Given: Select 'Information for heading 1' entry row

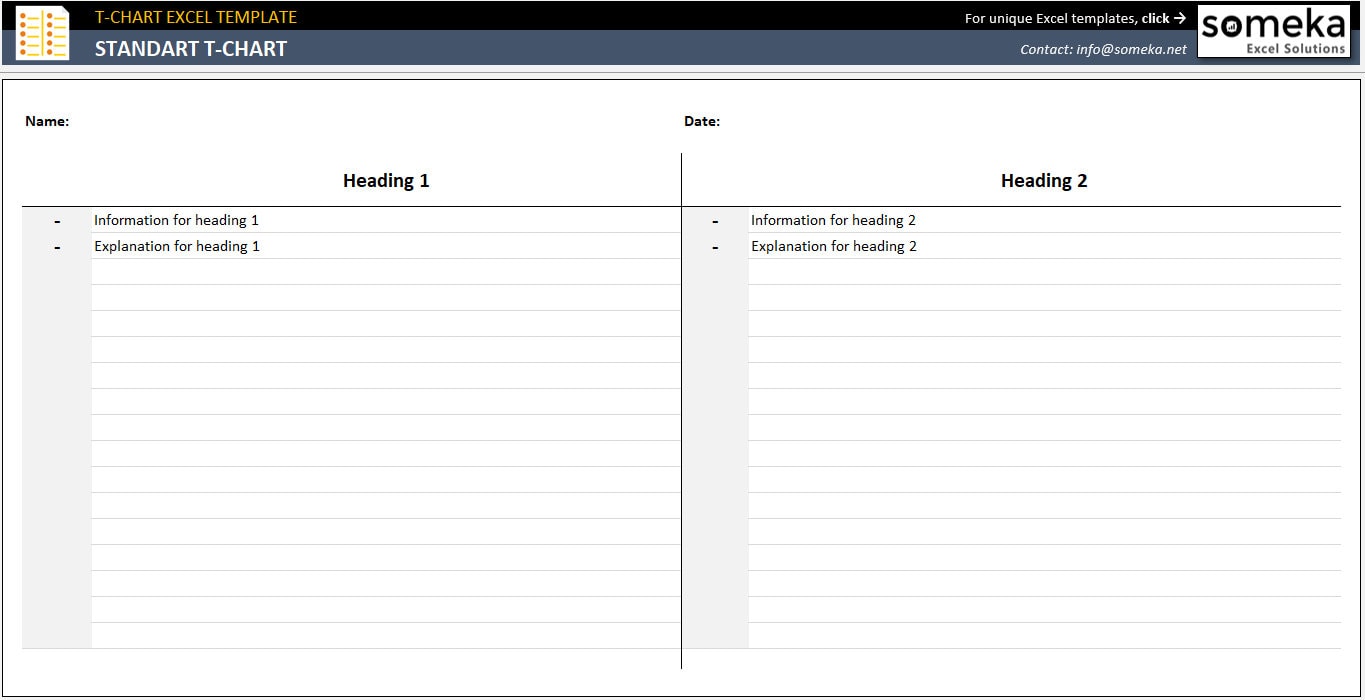Looking at the screenshot, I should point(176,219).
